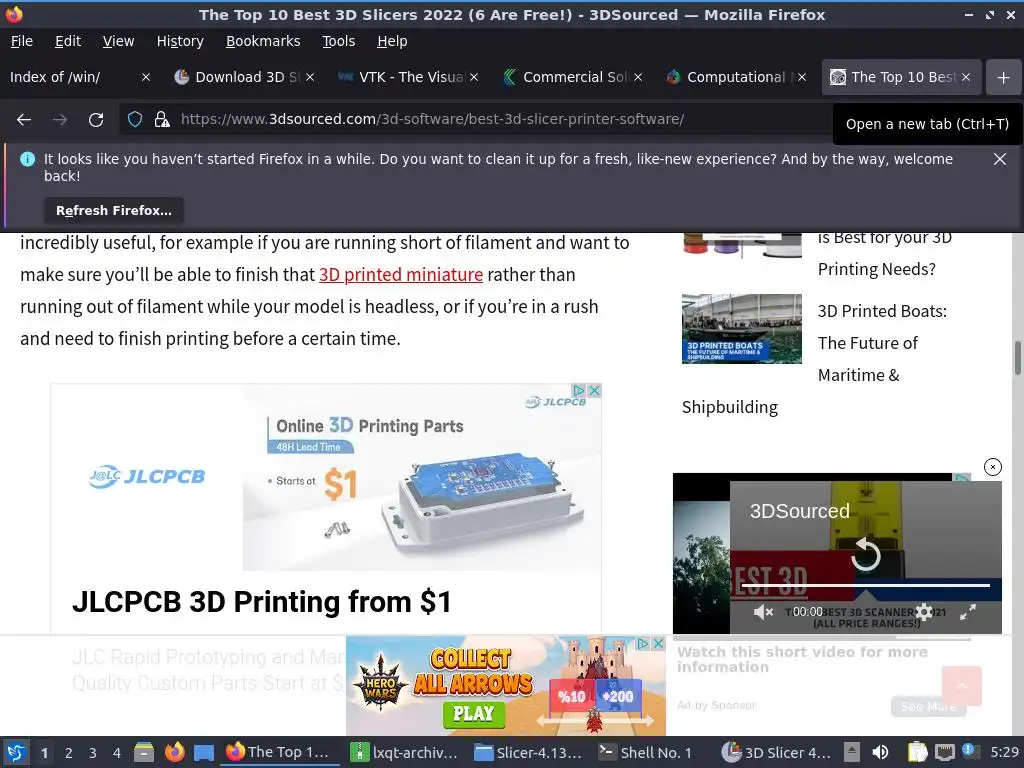Open AdChoices info on JLCPCB ad
This screenshot has width=1024, height=768.
[579, 391]
